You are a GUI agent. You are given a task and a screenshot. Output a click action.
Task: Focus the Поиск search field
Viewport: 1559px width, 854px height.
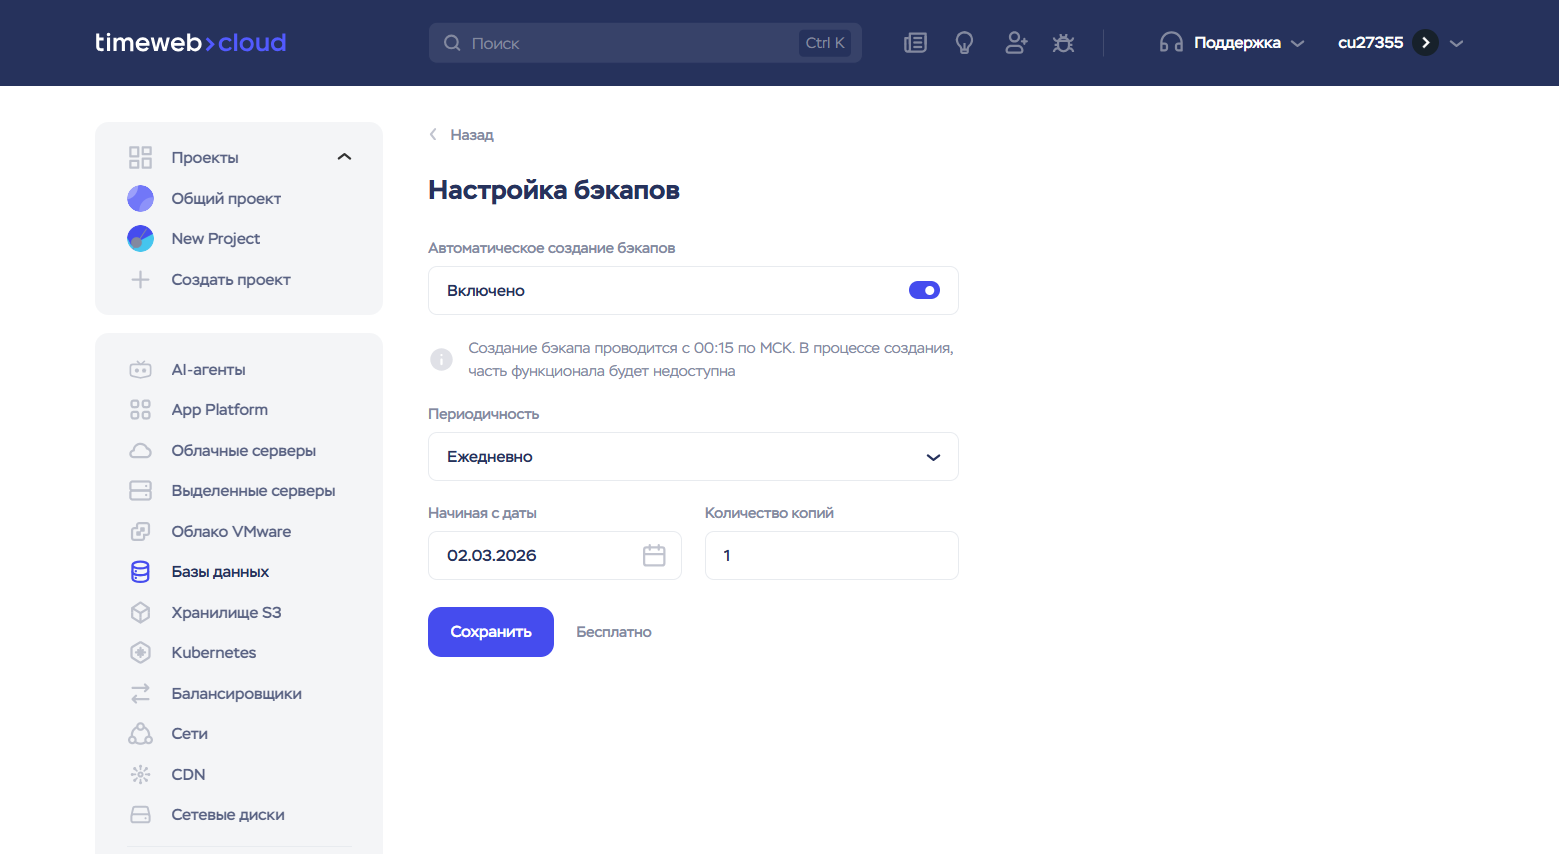(x=630, y=43)
